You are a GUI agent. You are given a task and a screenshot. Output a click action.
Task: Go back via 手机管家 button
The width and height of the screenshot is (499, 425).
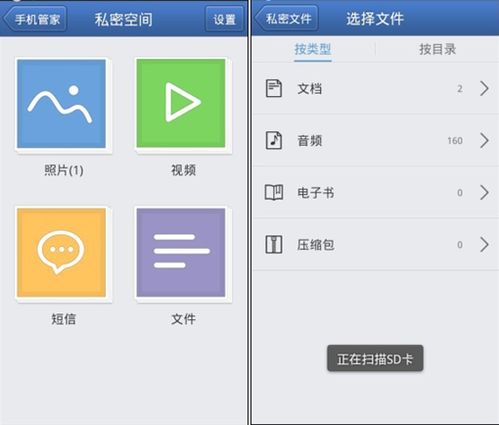pyautogui.click(x=35, y=19)
